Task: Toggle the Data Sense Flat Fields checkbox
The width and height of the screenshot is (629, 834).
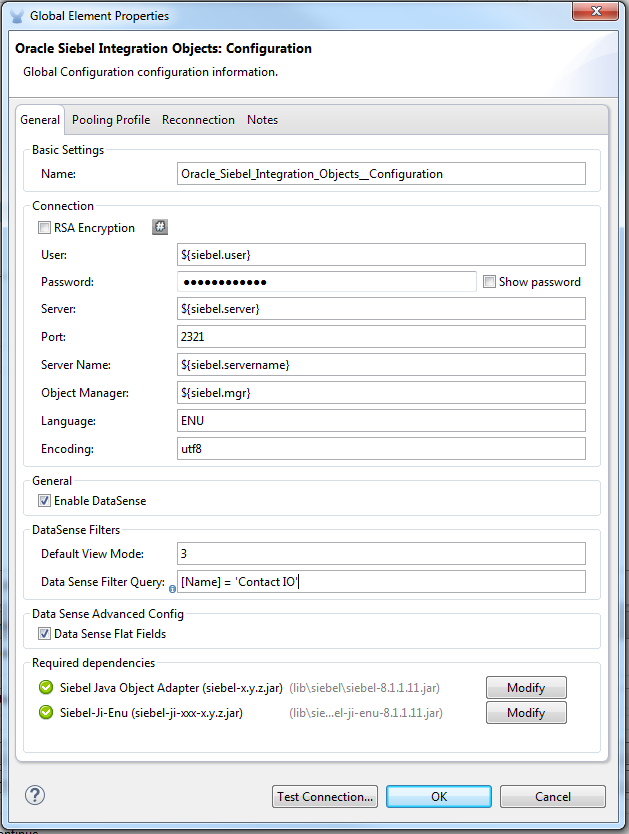Action: pyautogui.click(x=44, y=633)
